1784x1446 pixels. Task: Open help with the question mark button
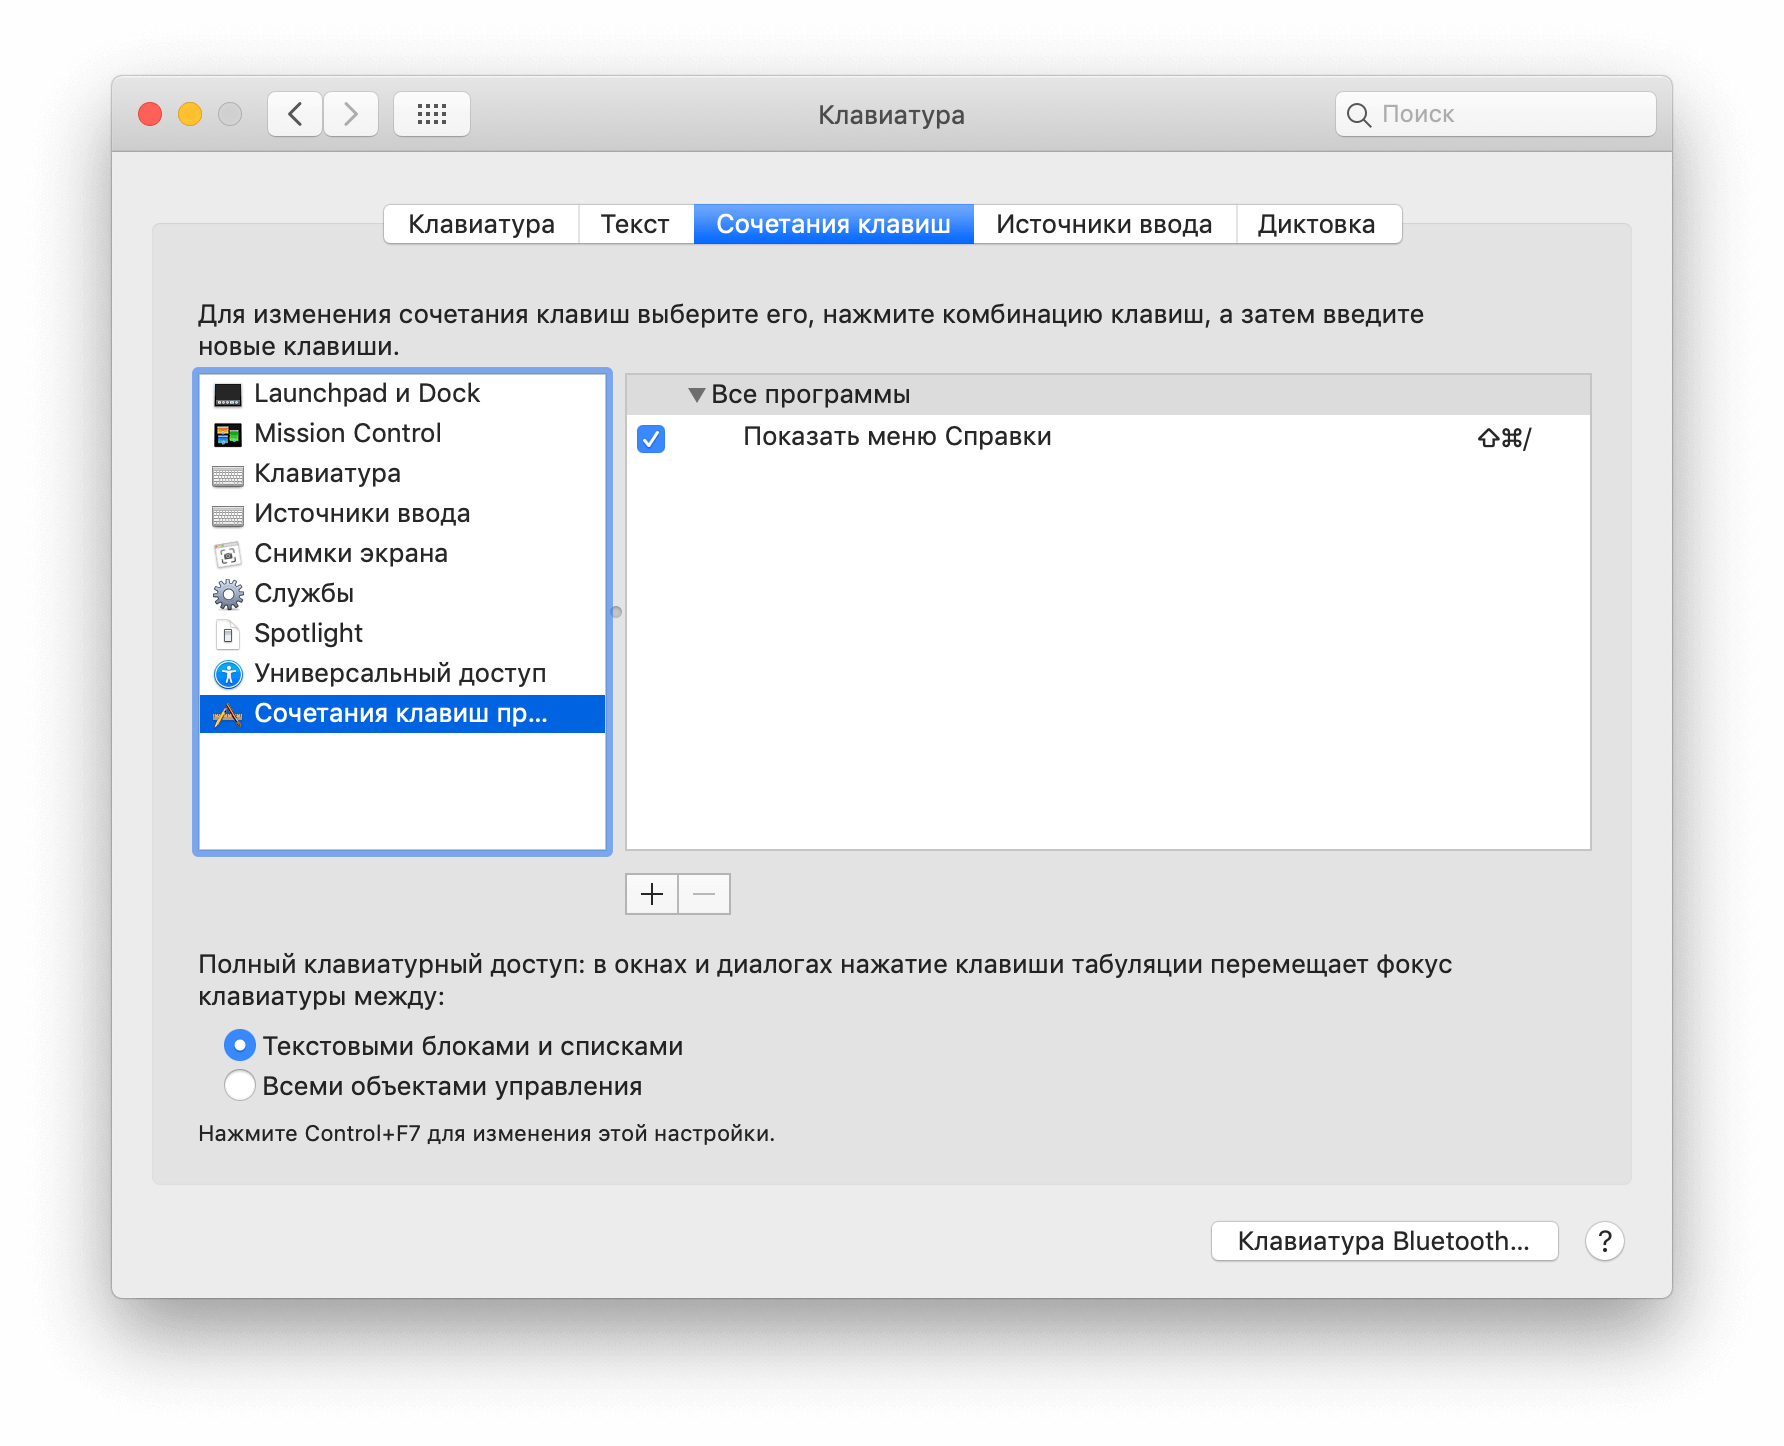coord(1604,1241)
